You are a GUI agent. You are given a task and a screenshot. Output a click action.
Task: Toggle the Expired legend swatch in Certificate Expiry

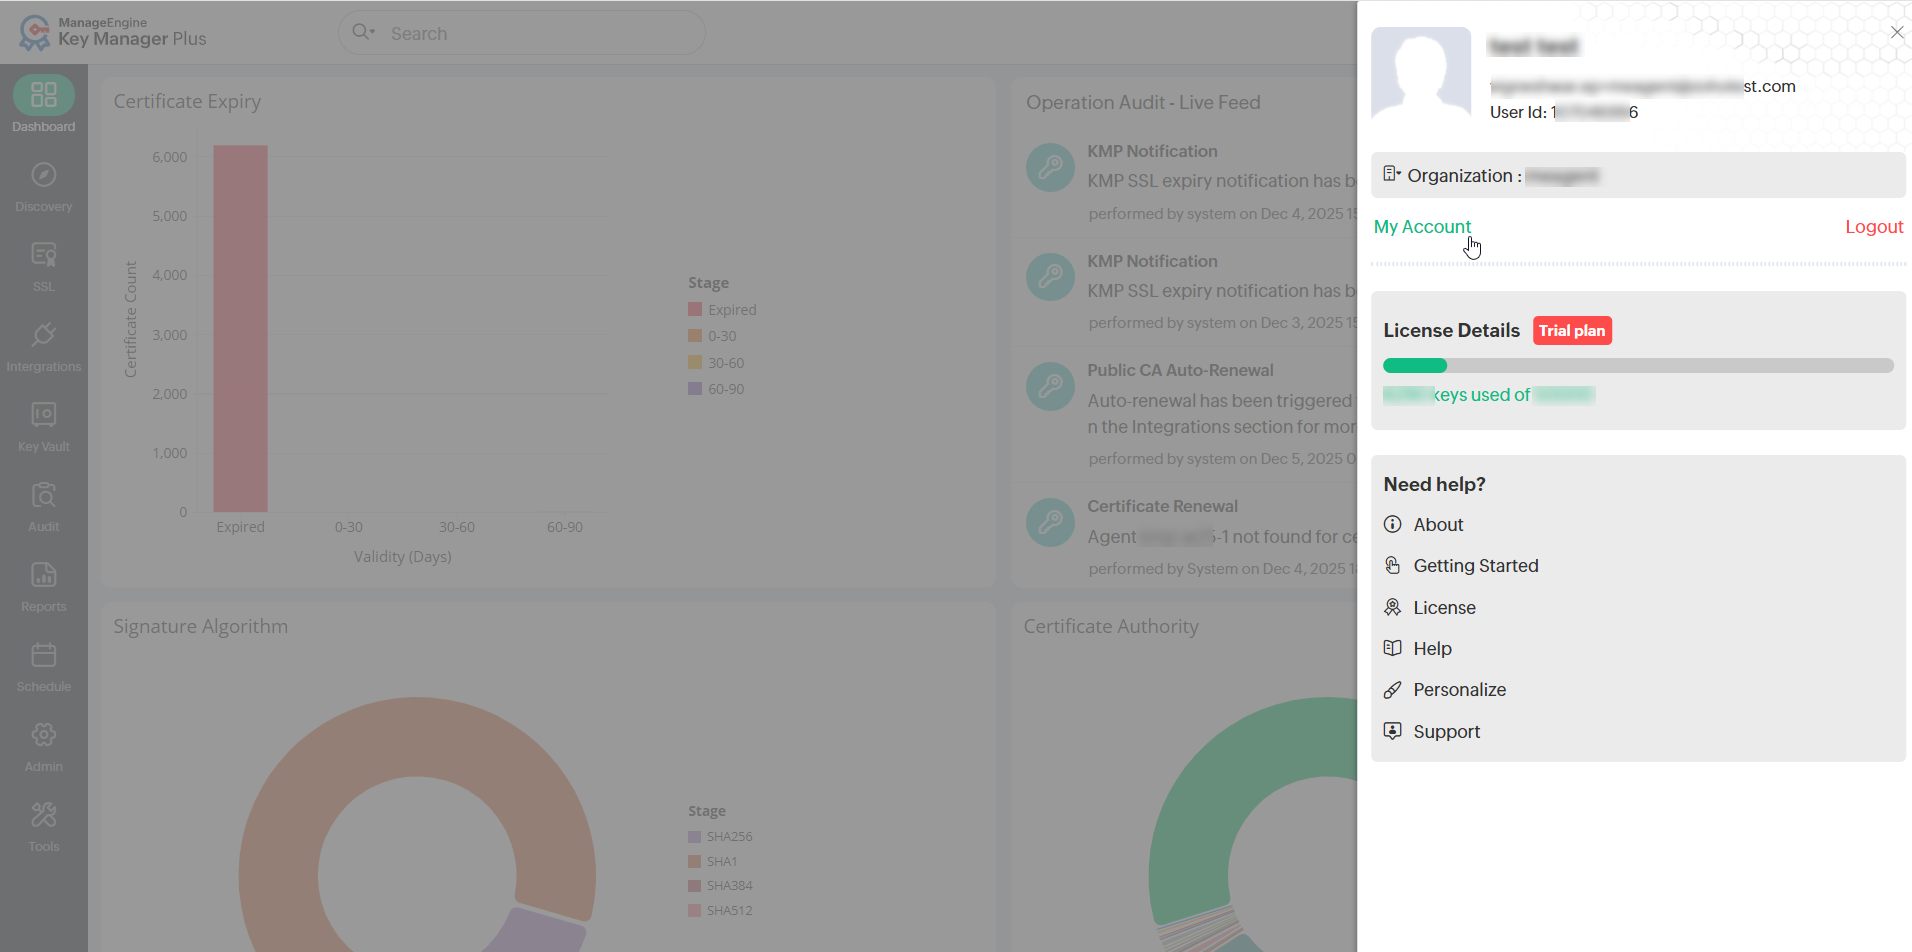point(695,309)
